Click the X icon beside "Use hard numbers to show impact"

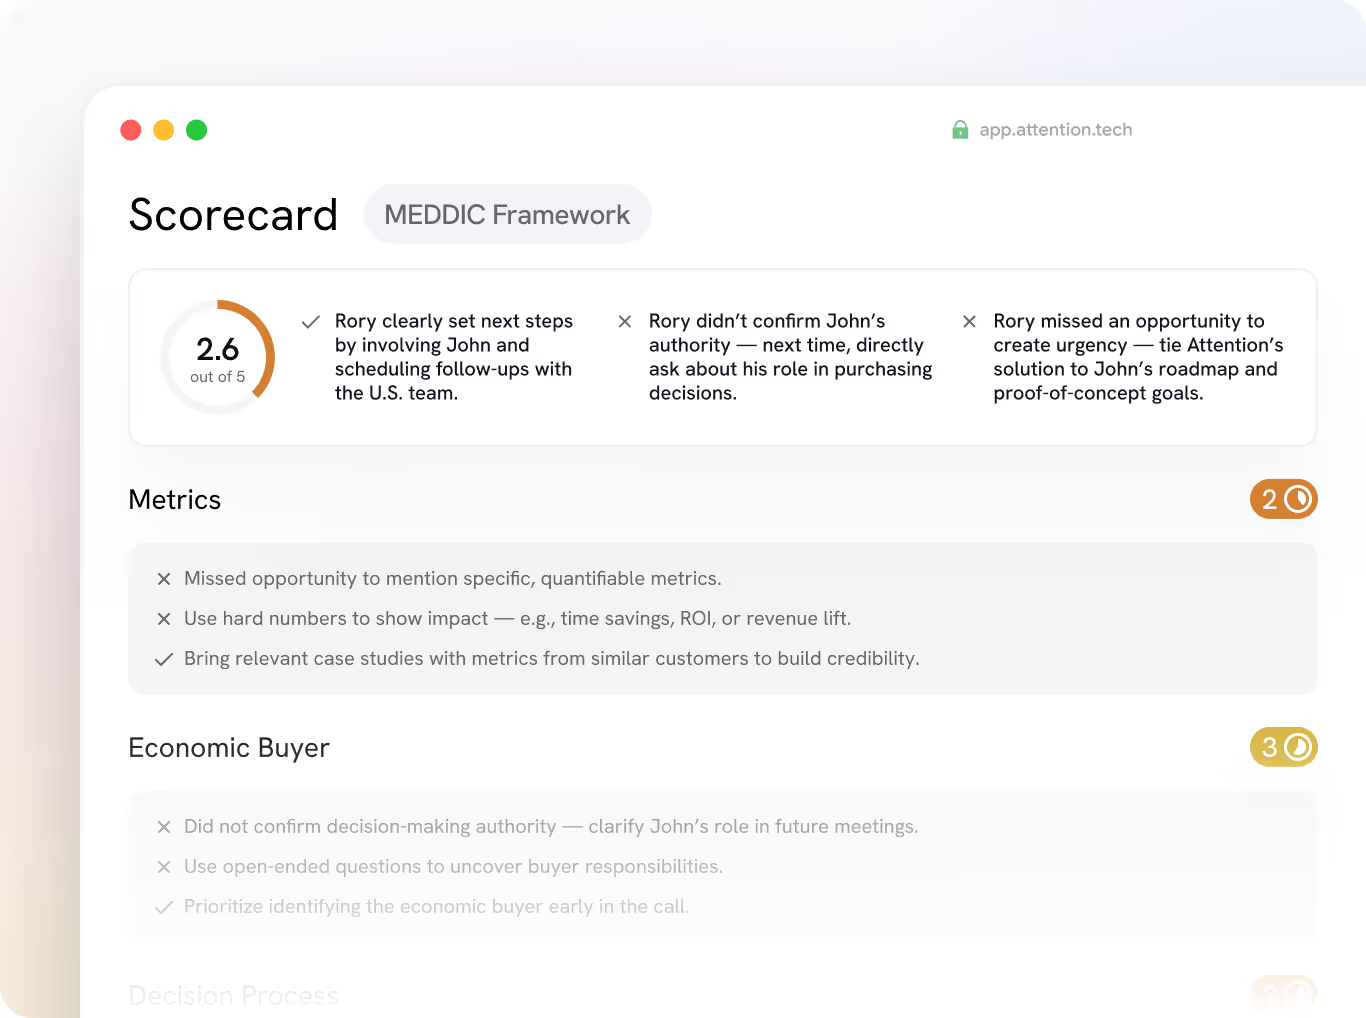164,619
